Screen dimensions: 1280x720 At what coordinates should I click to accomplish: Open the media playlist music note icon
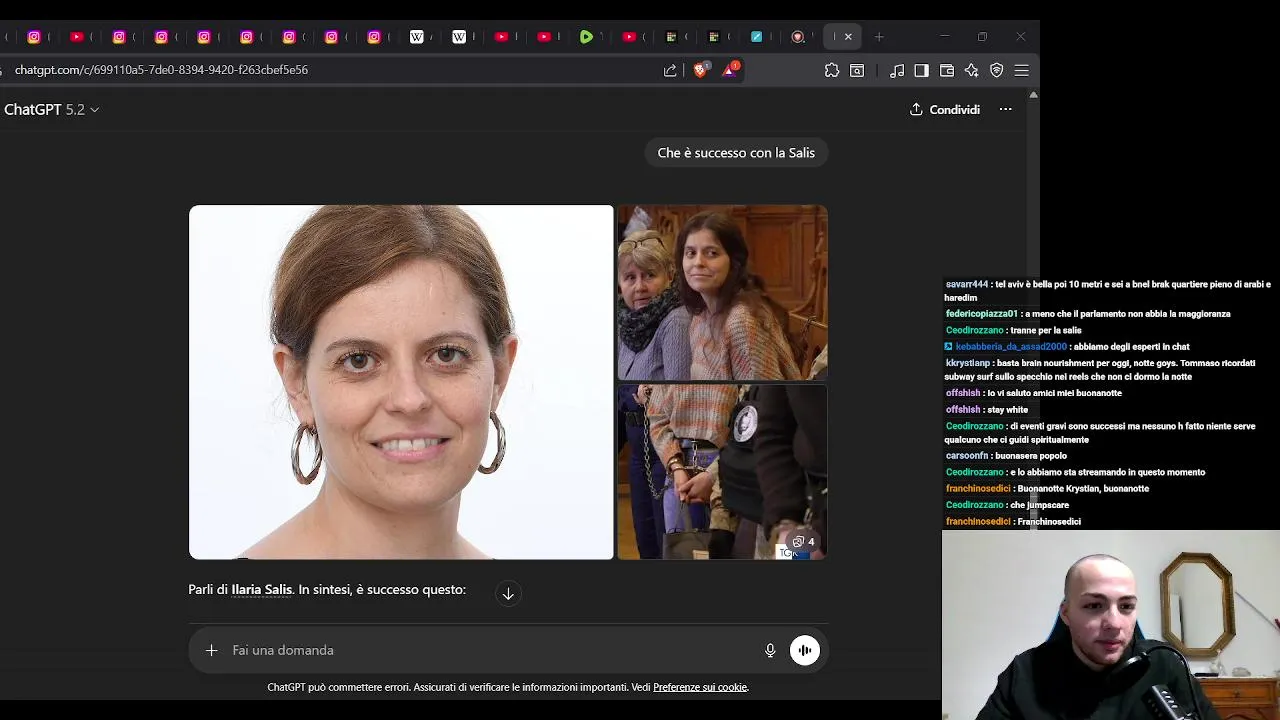click(897, 70)
